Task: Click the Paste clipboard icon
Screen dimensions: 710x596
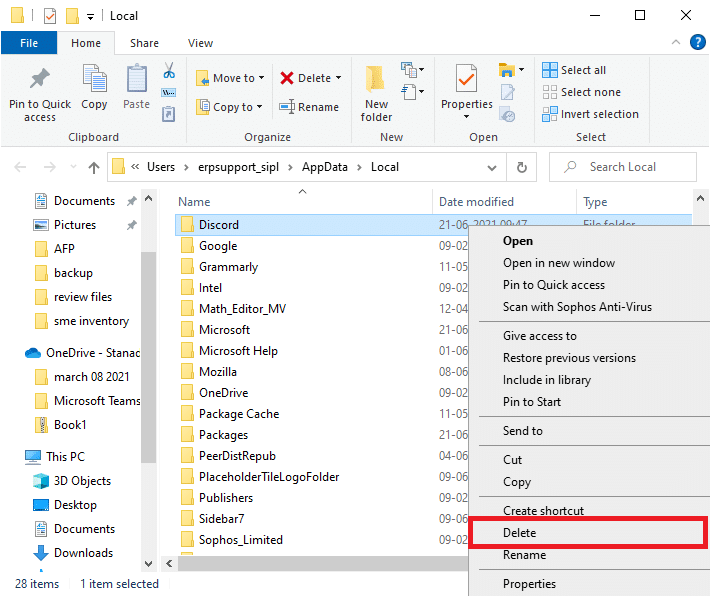Action: tap(137, 80)
